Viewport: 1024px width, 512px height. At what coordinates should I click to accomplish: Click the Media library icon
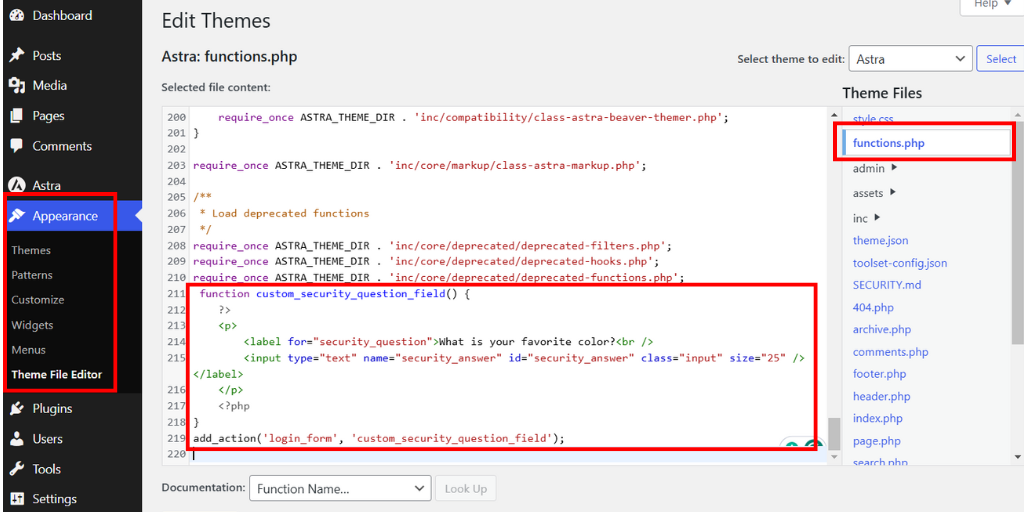(17, 86)
